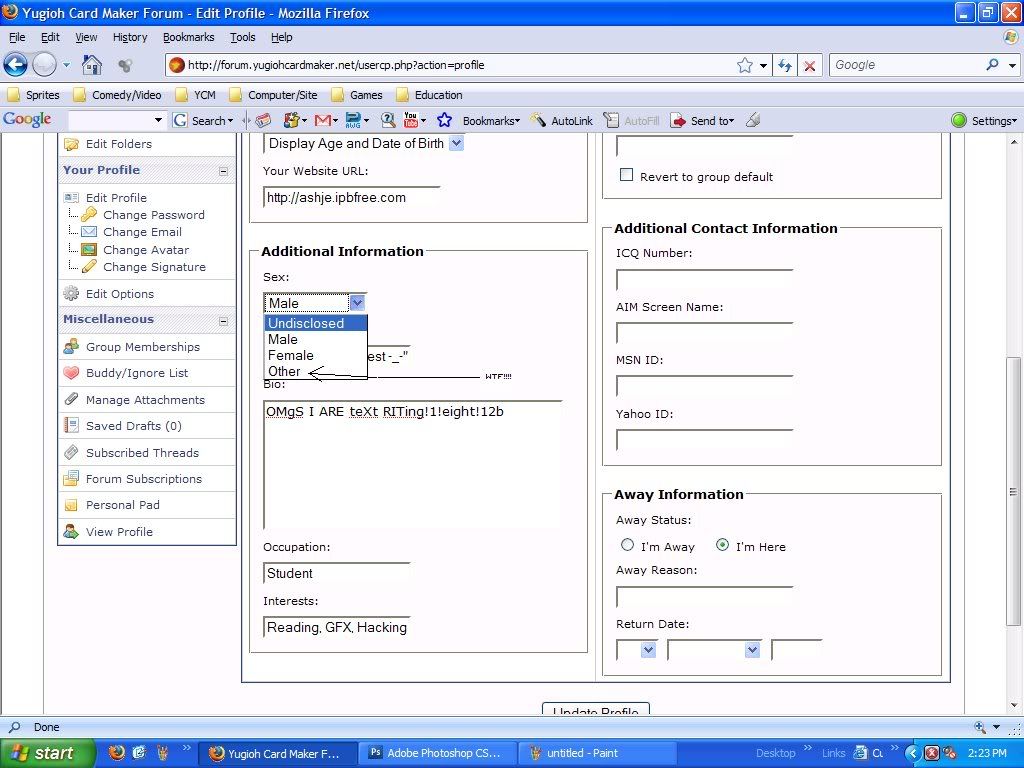The width and height of the screenshot is (1024, 768).
Task: Click the Firefox Home icon
Action: tap(92, 65)
